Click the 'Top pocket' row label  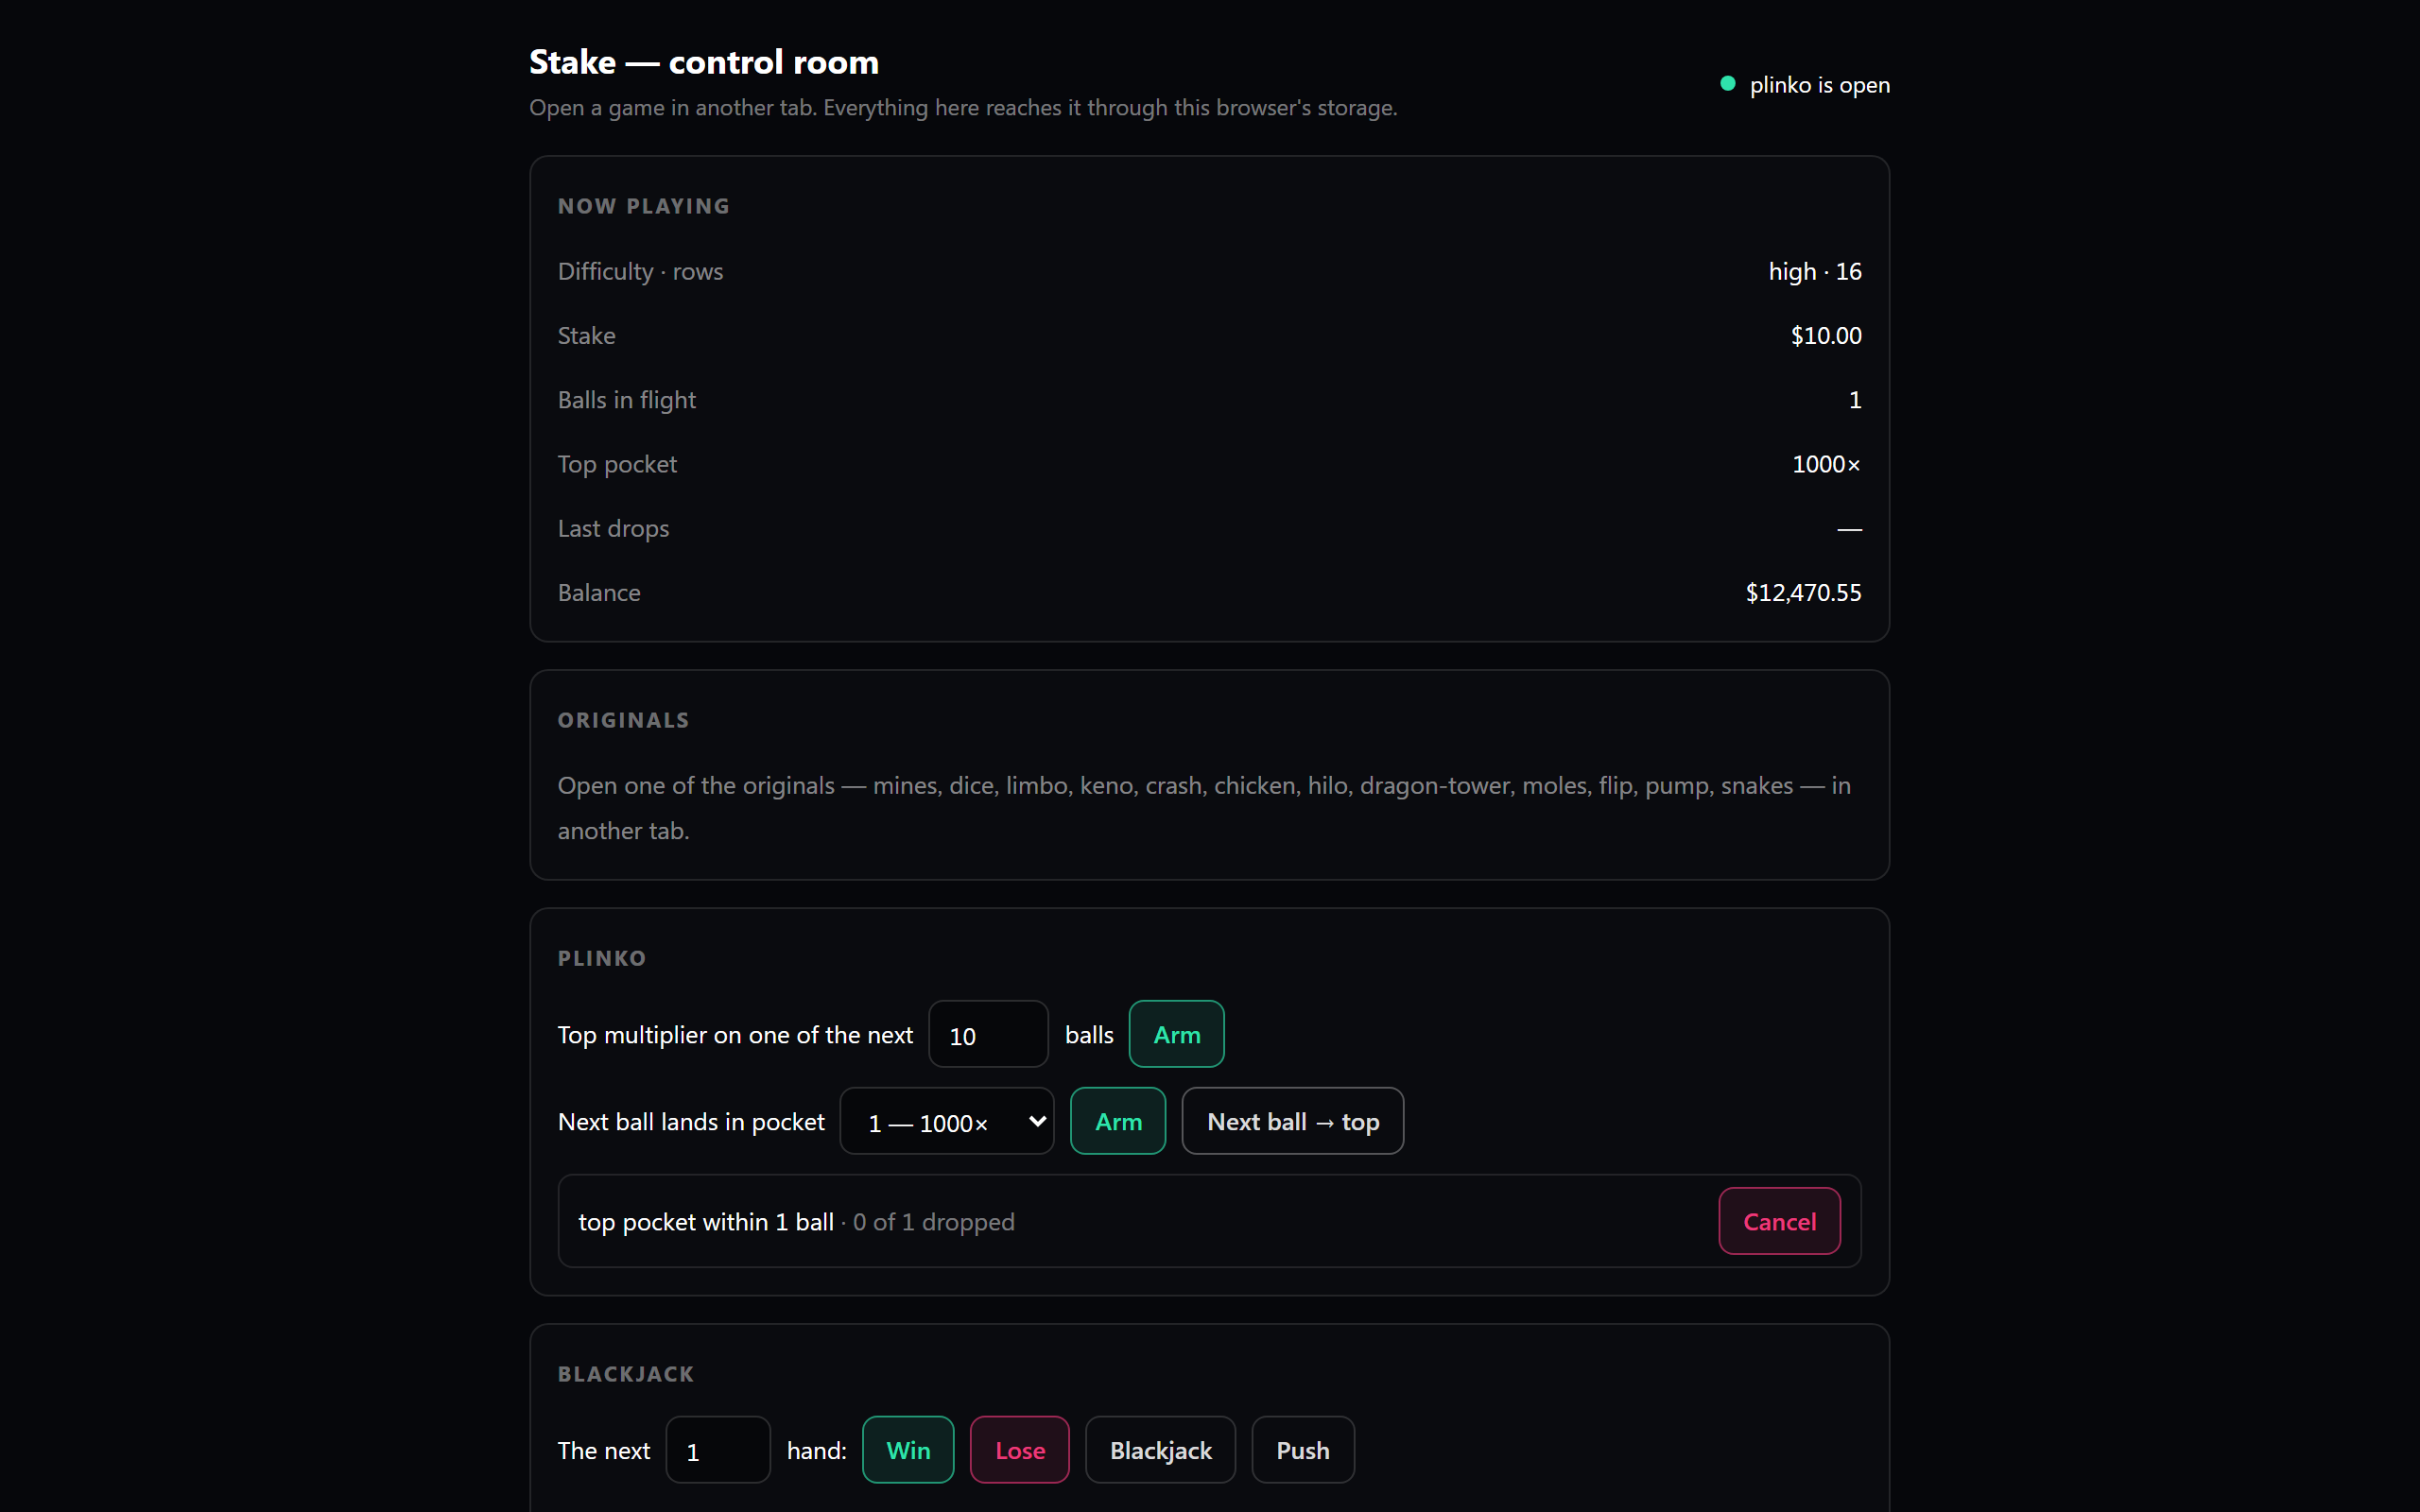pyautogui.click(x=617, y=464)
